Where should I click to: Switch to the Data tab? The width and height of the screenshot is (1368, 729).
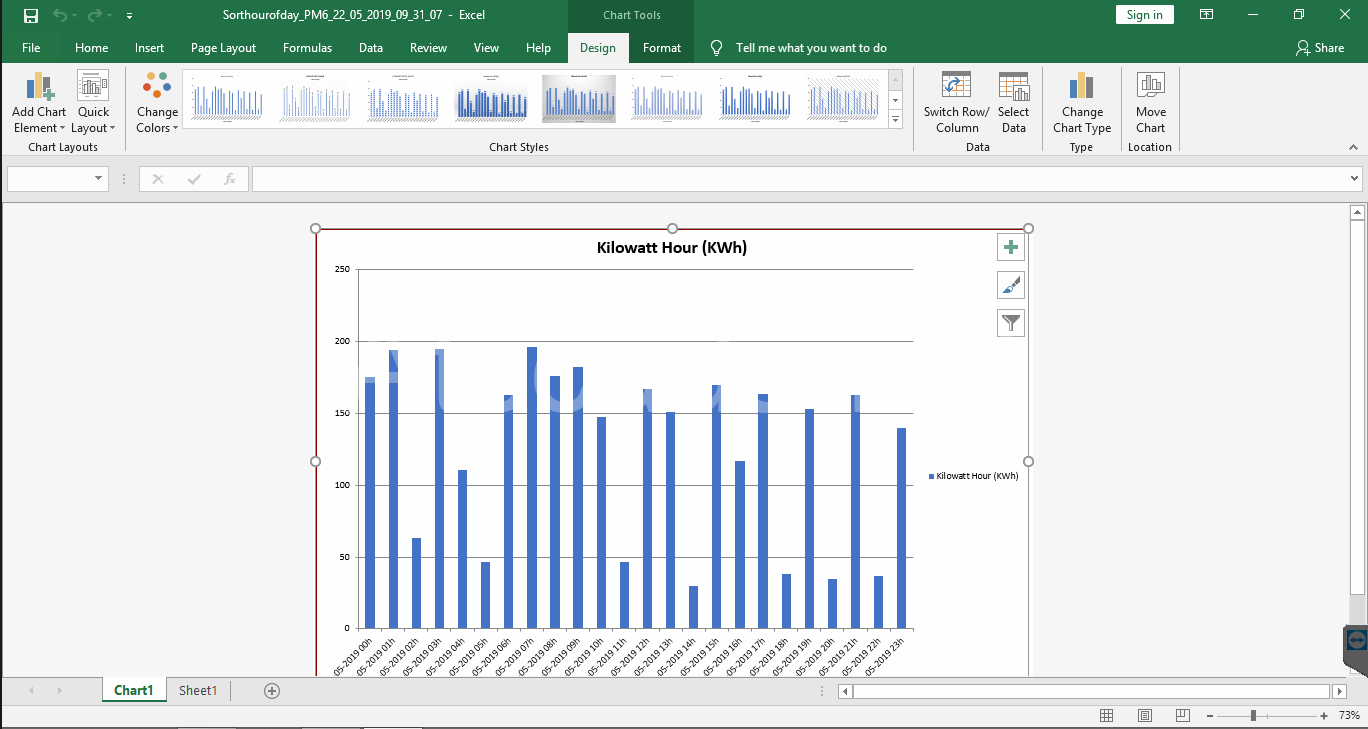click(371, 48)
